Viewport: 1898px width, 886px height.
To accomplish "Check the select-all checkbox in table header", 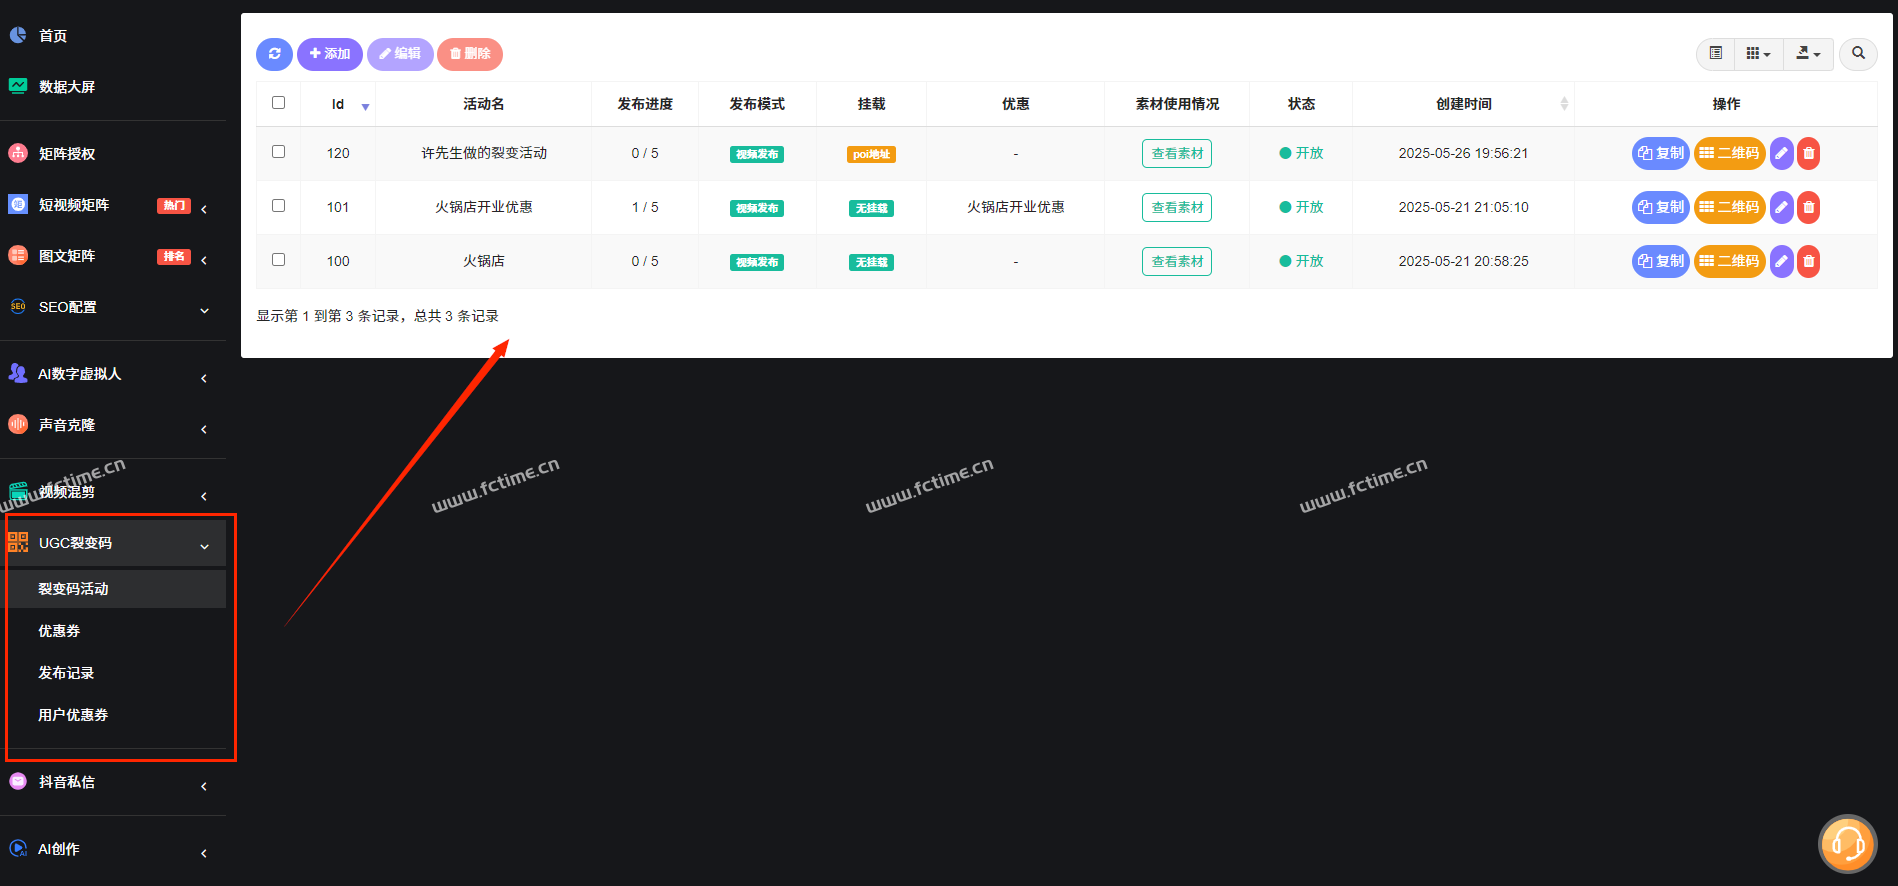I will pyautogui.click(x=278, y=103).
